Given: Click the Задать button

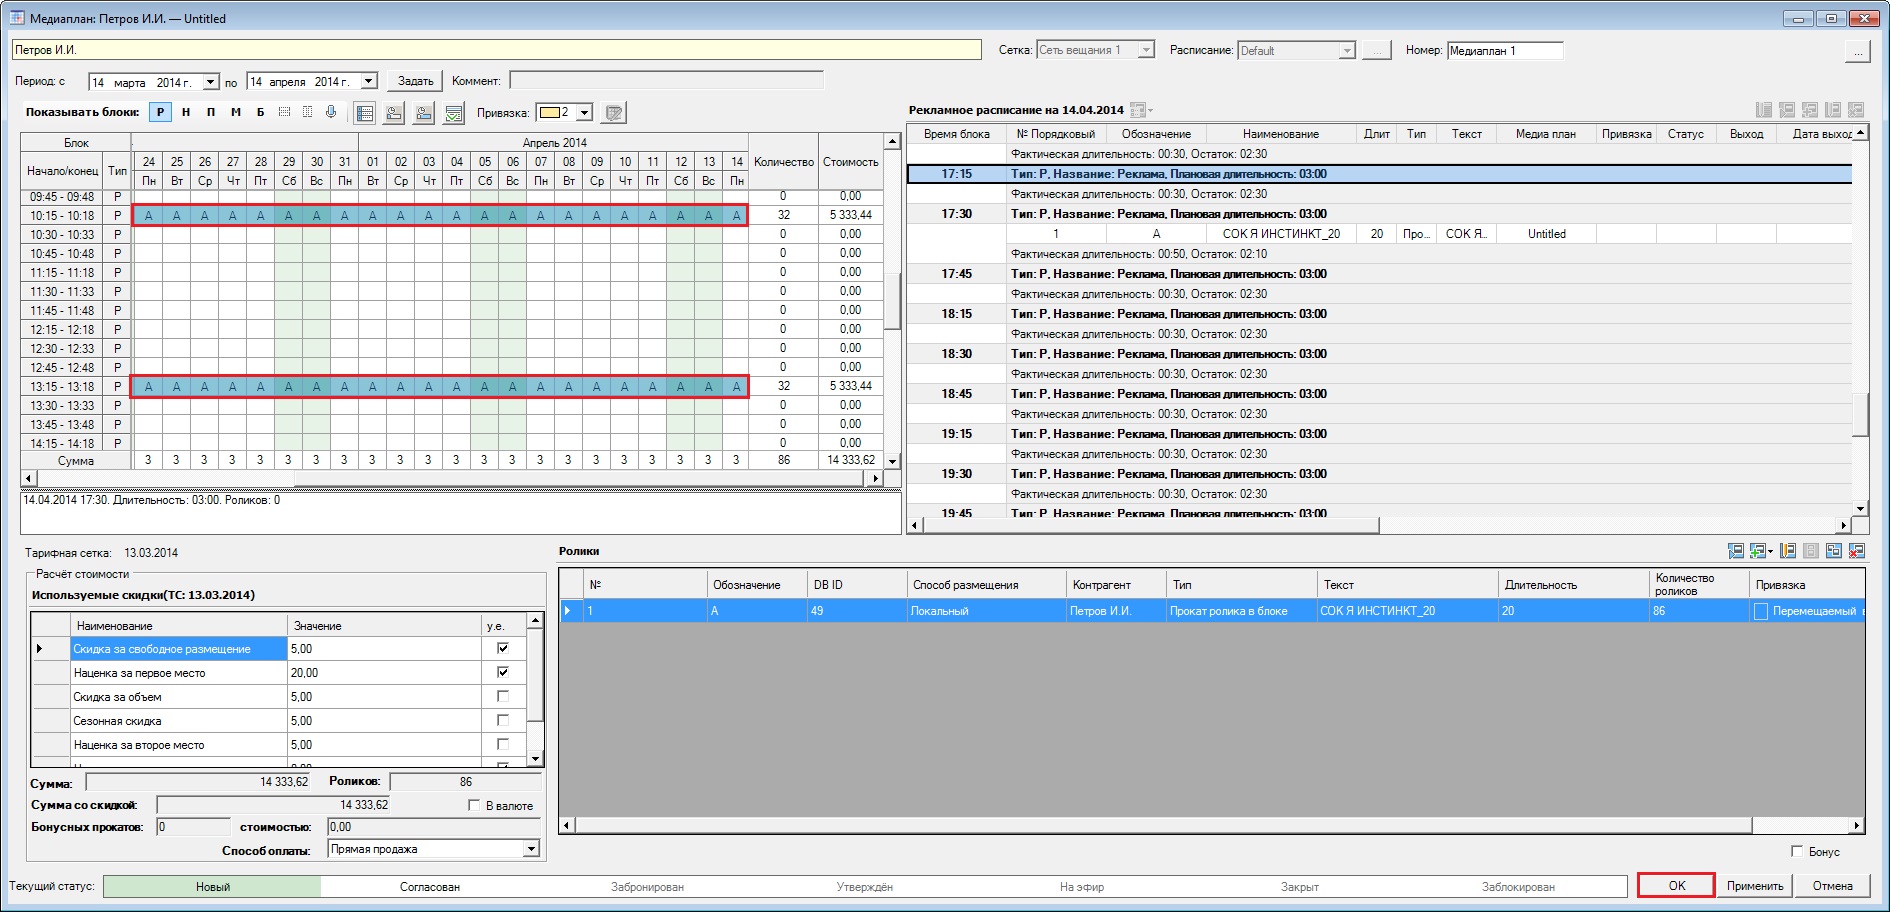Looking at the screenshot, I should point(415,81).
